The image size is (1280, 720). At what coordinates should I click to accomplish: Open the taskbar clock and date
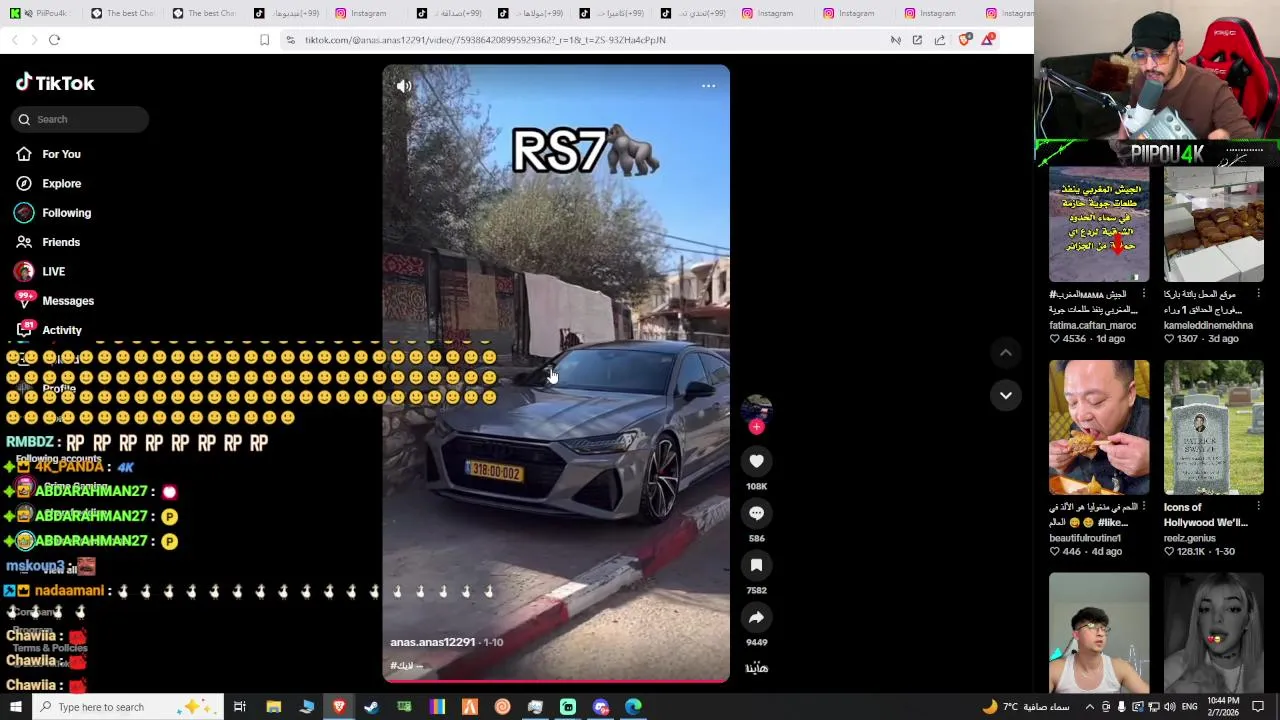coord(1224,707)
